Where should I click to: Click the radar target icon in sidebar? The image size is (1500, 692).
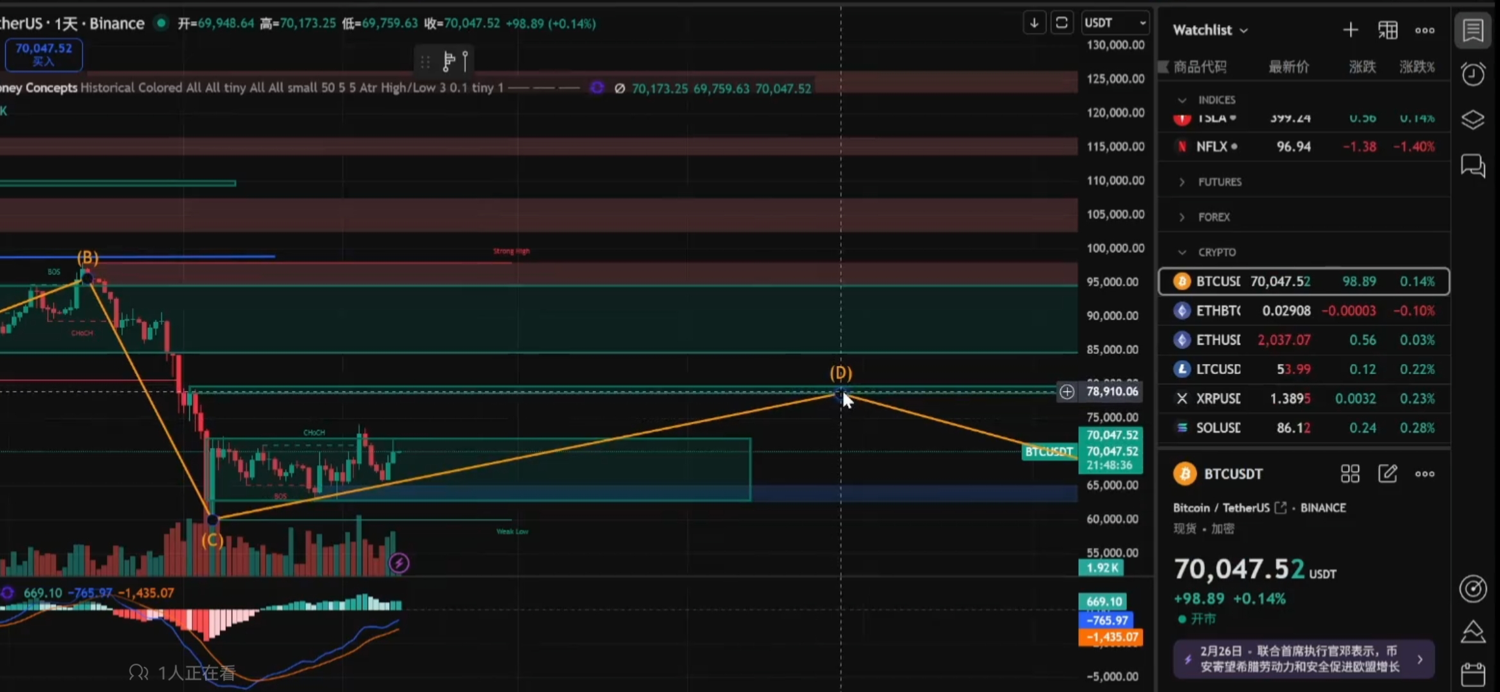1473,589
